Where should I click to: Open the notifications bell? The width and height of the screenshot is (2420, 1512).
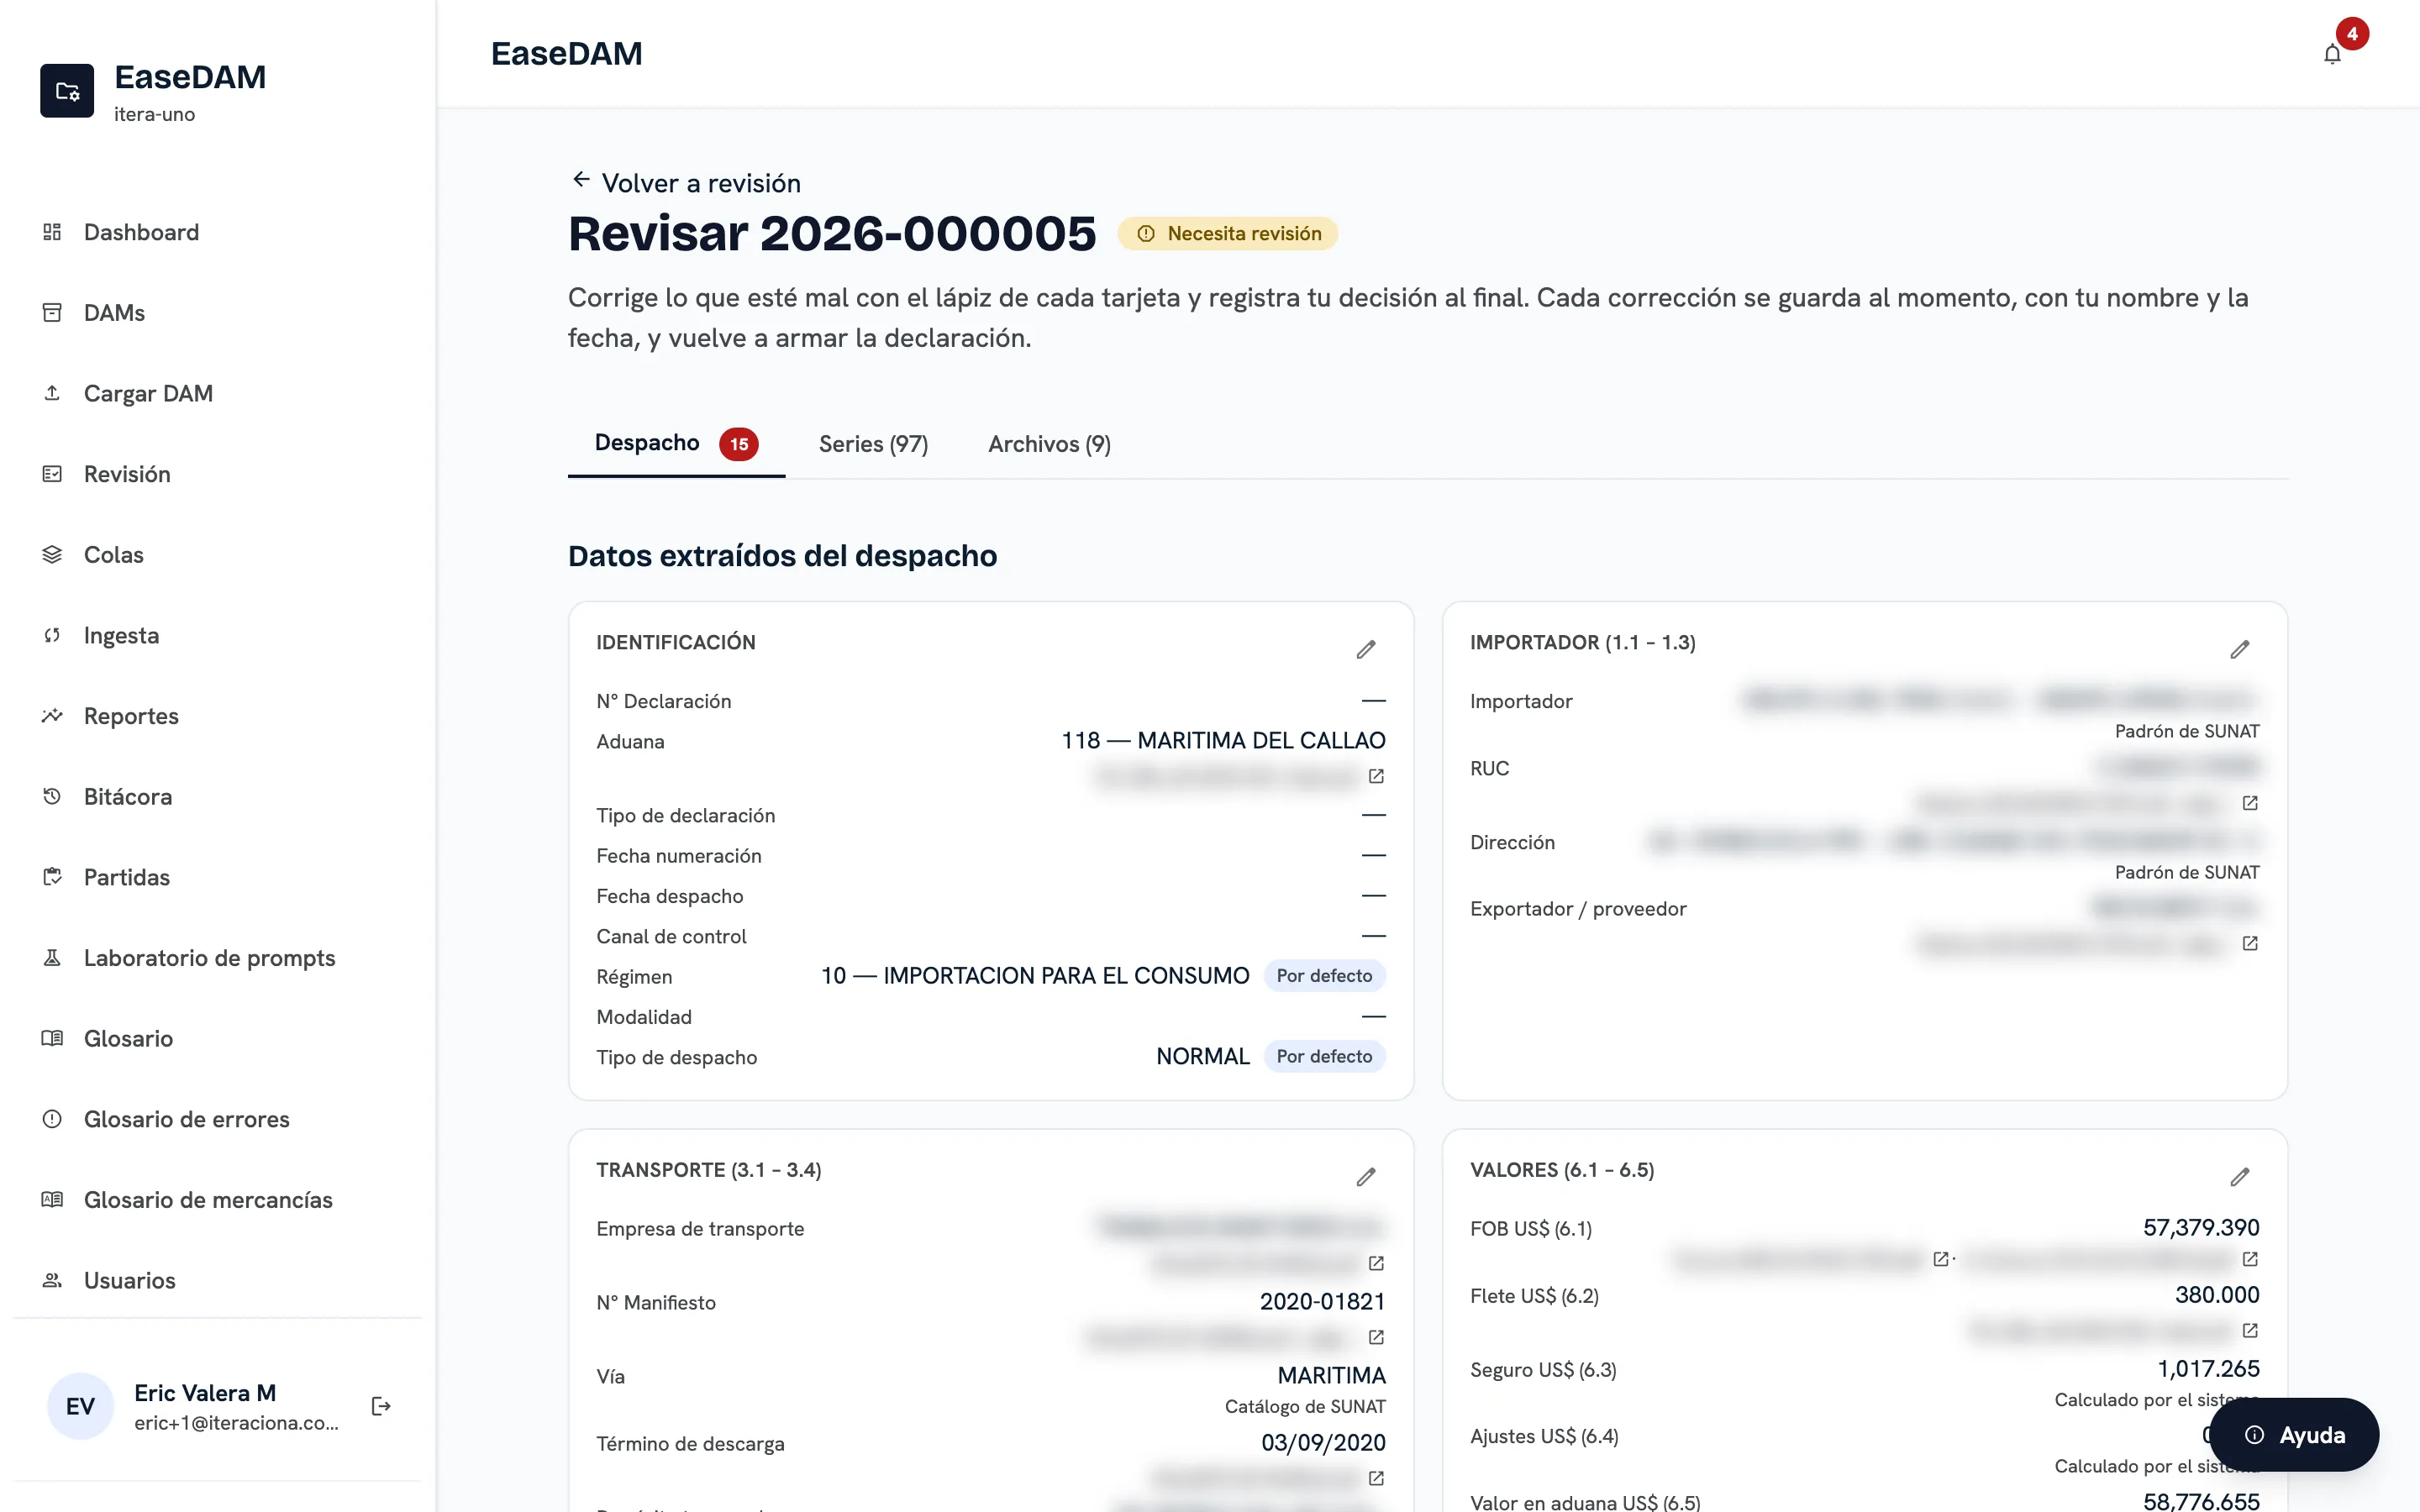2332,54
